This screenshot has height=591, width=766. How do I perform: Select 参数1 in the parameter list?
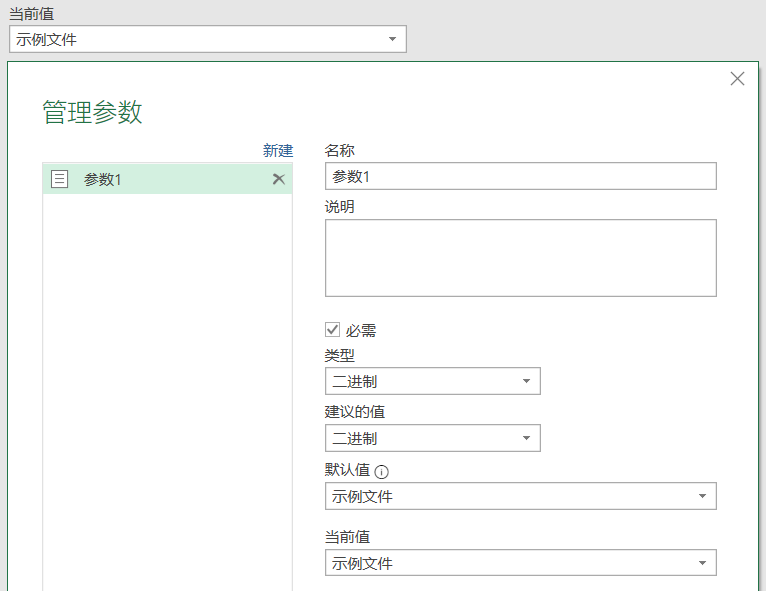pyautogui.click(x=168, y=179)
